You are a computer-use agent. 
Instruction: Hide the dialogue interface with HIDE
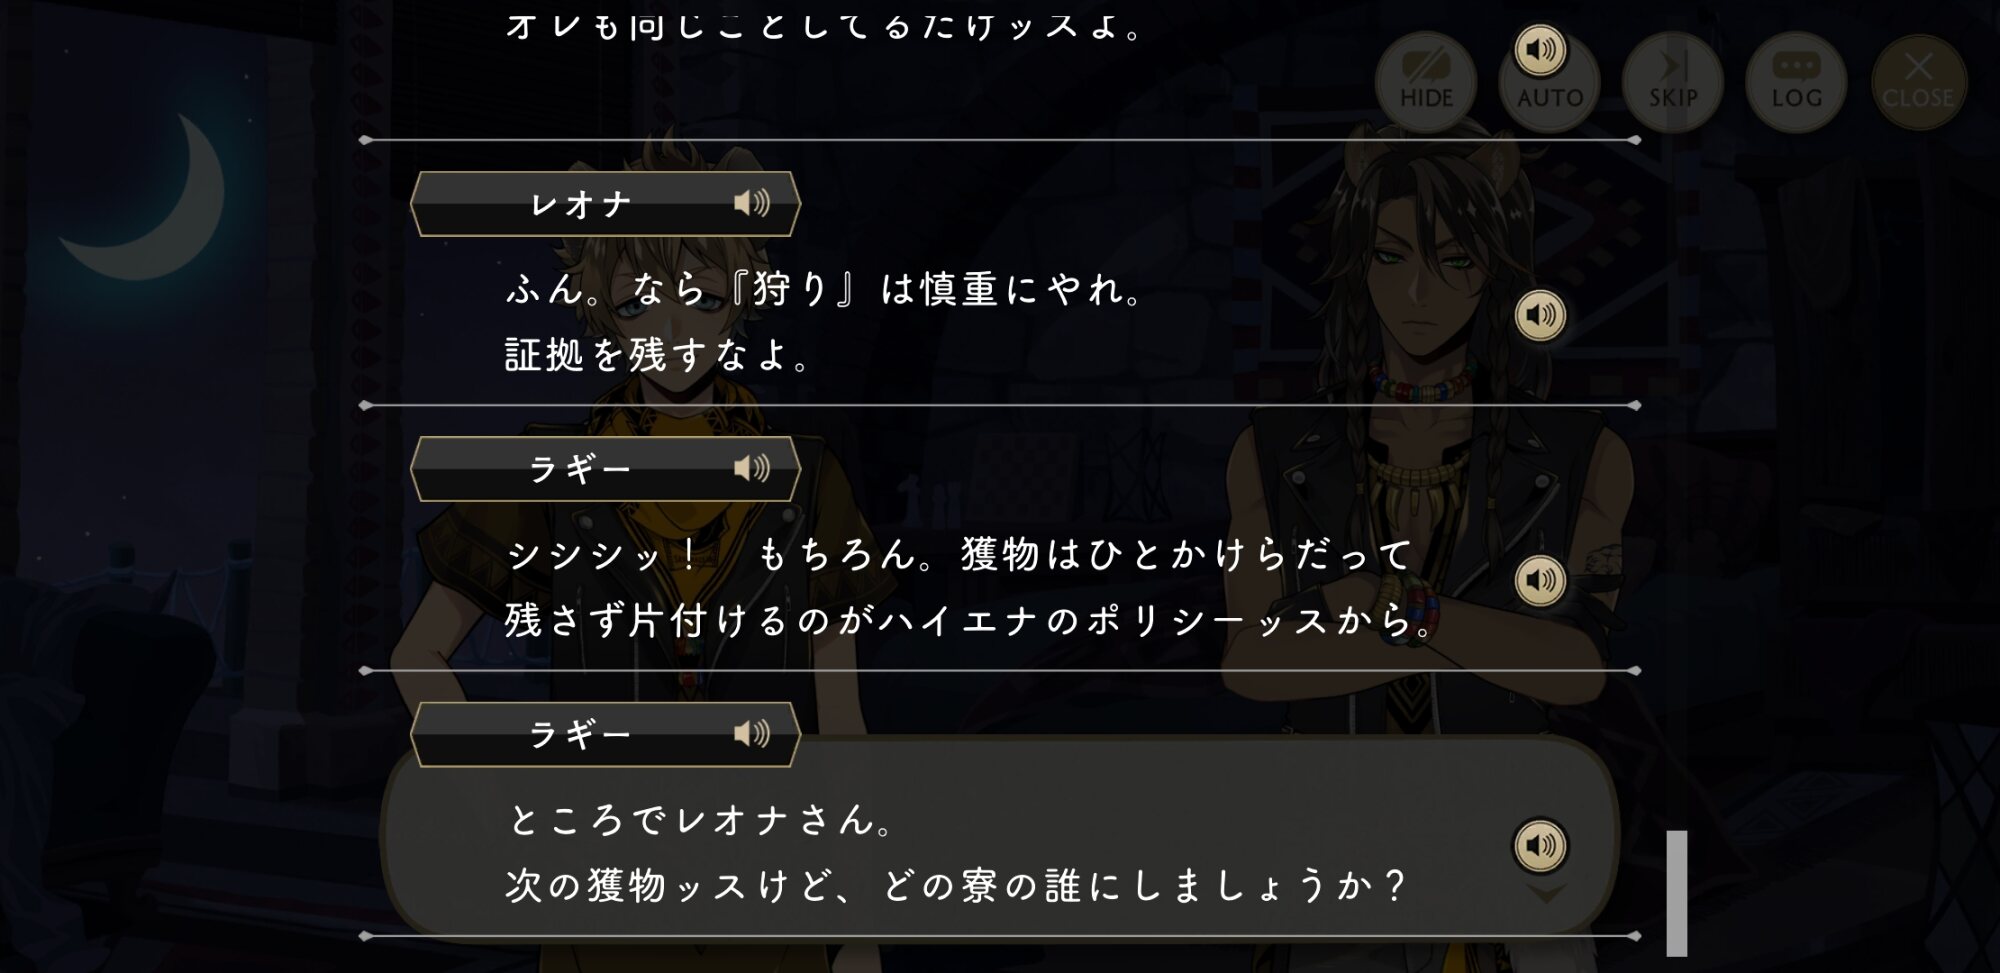pos(1426,82)
